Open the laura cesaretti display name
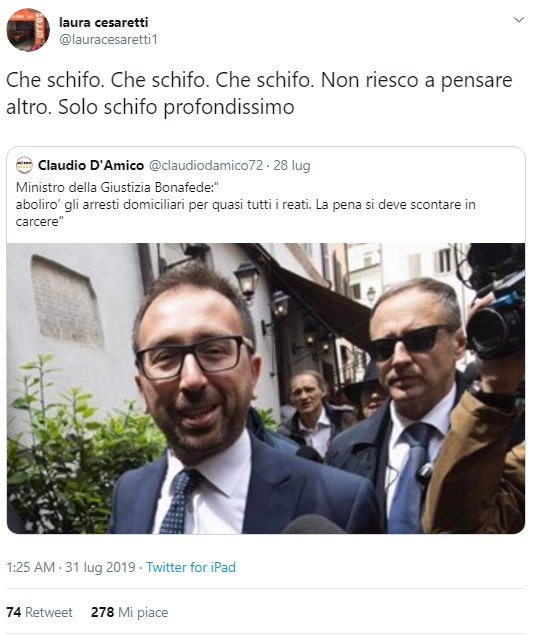This screenshot has height=635, width=533. point(104,22)
